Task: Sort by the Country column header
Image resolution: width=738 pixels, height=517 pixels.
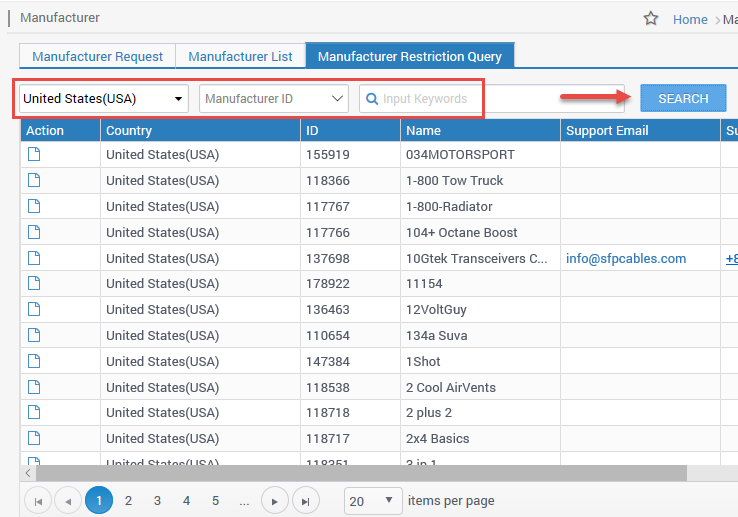Action: pos(201,130)
